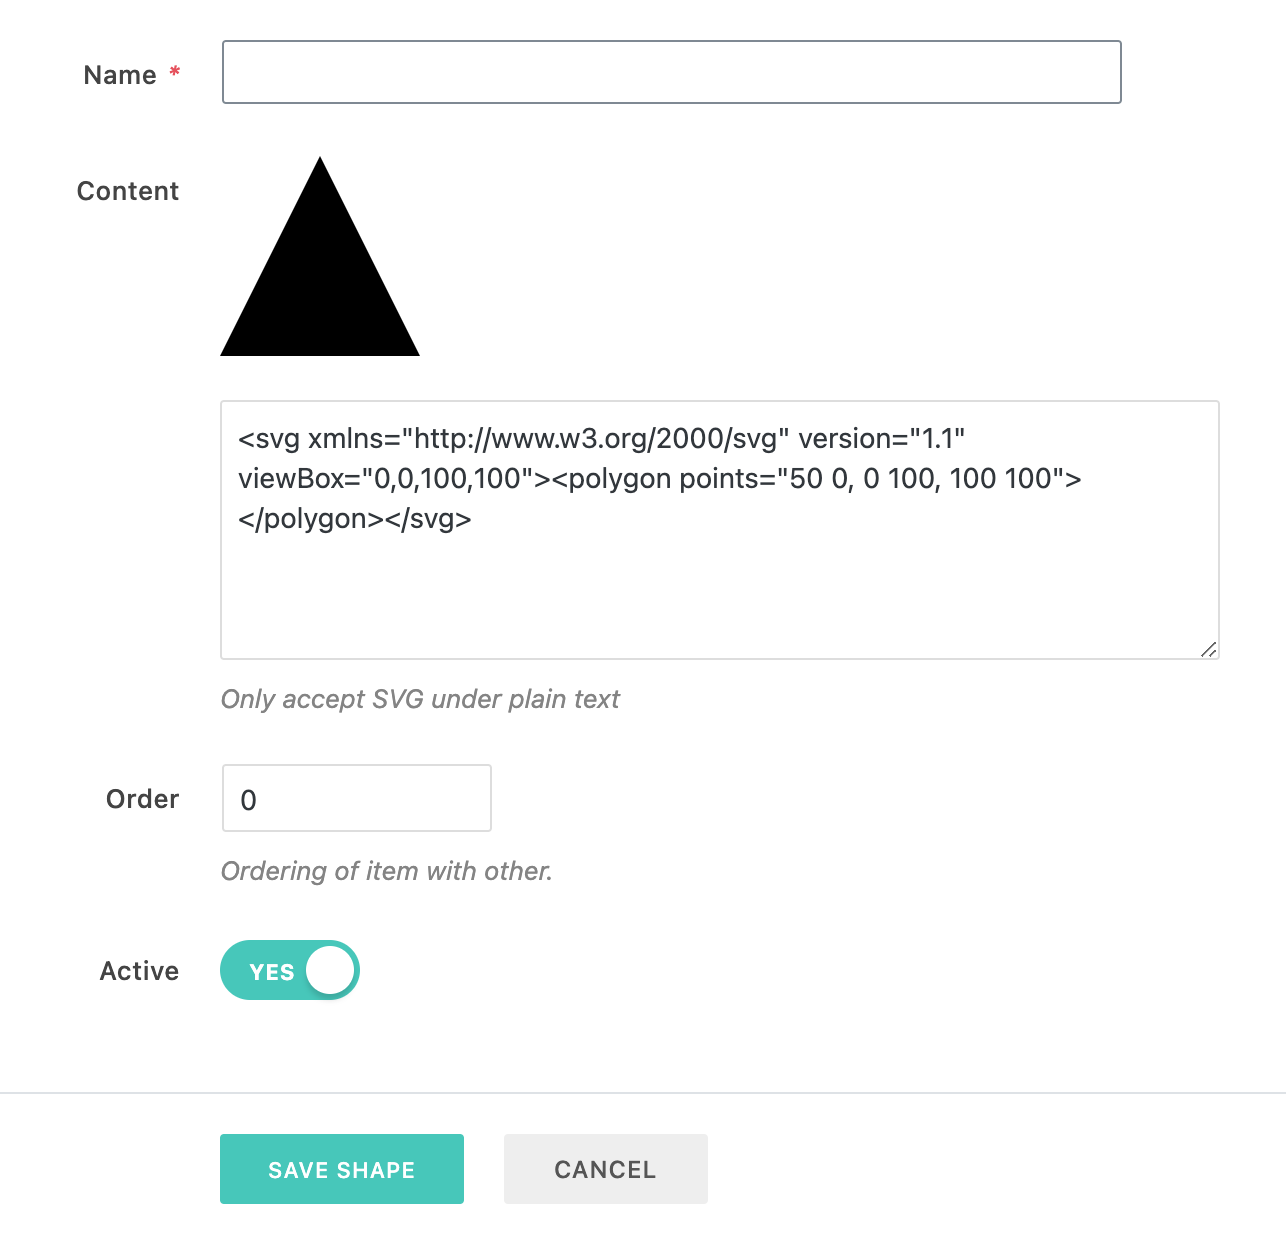Click the 'Only accept SVG under plain text' hint
The height and width of the screenshot is (1254, 1286).
420,699
